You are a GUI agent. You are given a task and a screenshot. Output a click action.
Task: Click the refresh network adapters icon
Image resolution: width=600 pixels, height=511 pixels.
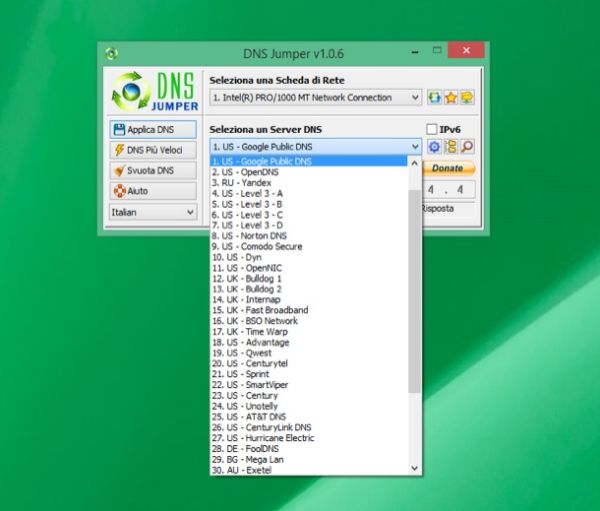434,98
